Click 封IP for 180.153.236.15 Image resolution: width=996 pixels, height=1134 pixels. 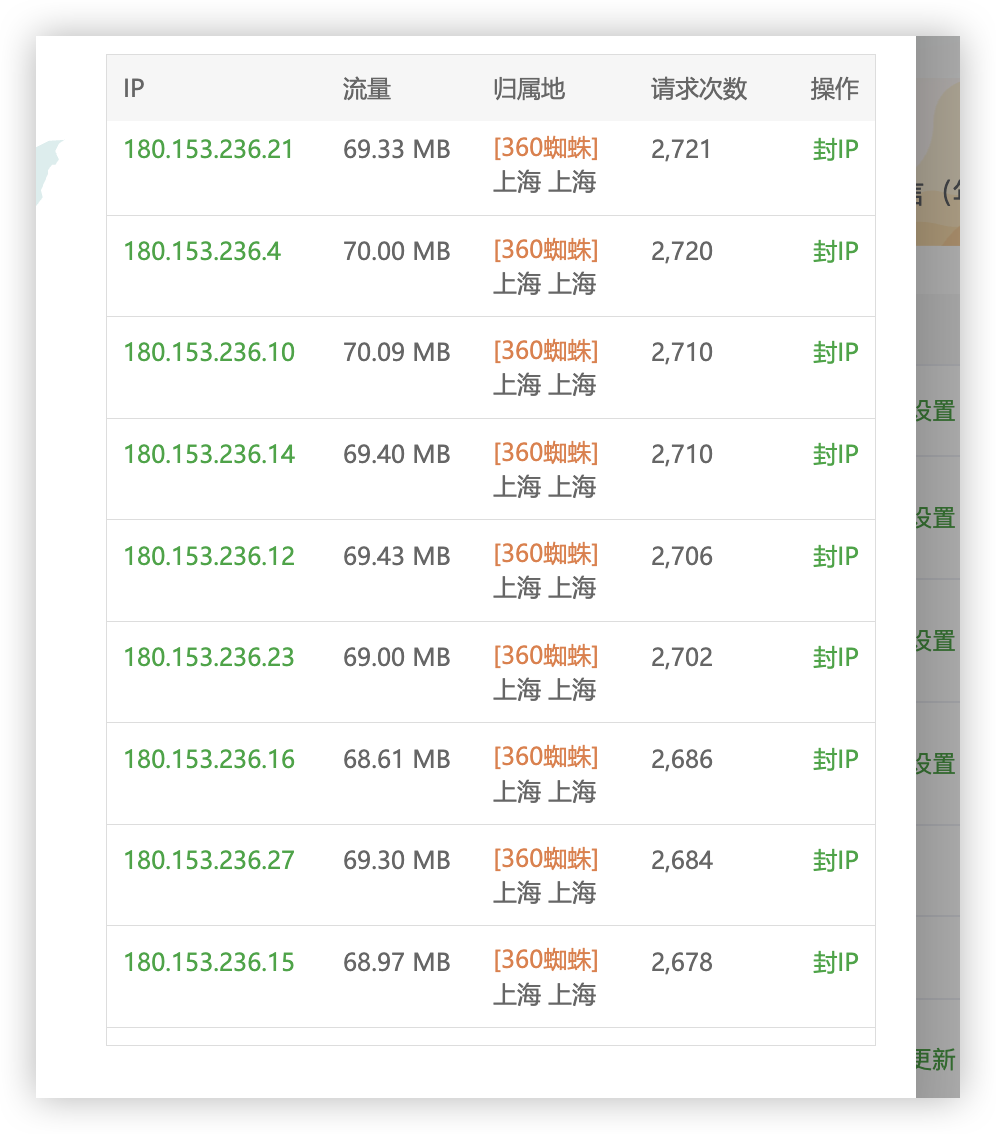pos(835,963)
